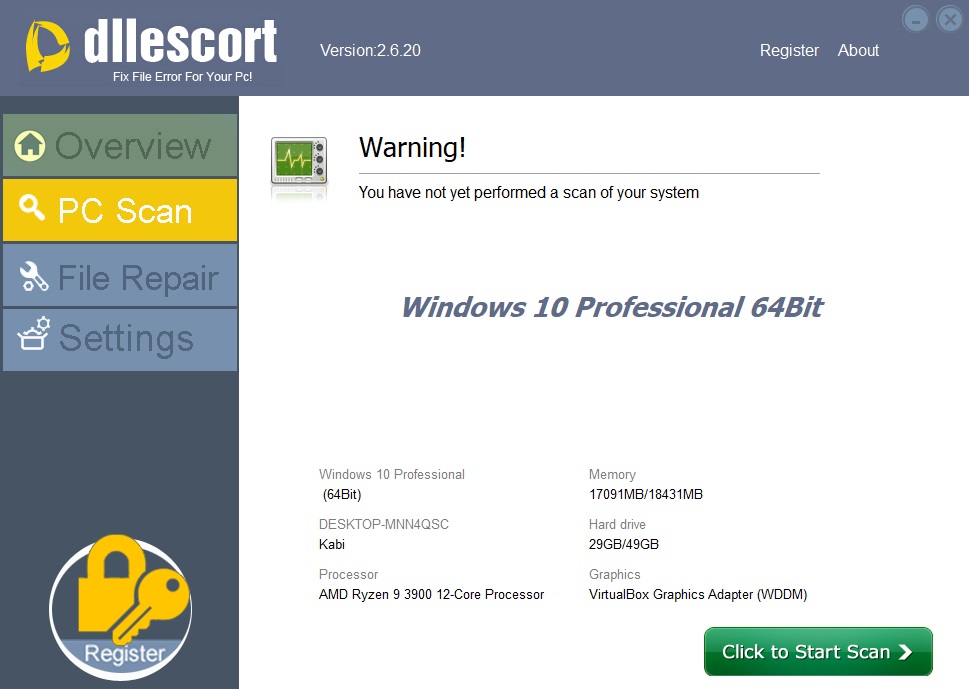Close the dllescort window
The image size is (969, 689).
click(950, 20)
